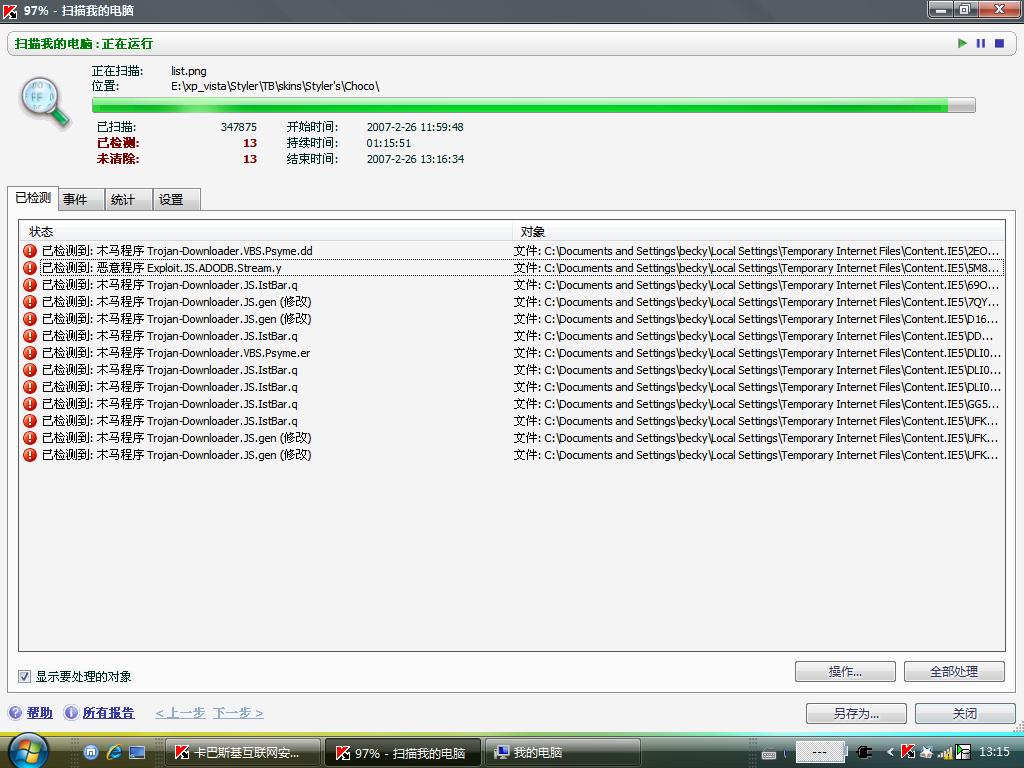Click the alert icon beside Exploit.JS.ADODB.Stream.y

pos(29,268)
